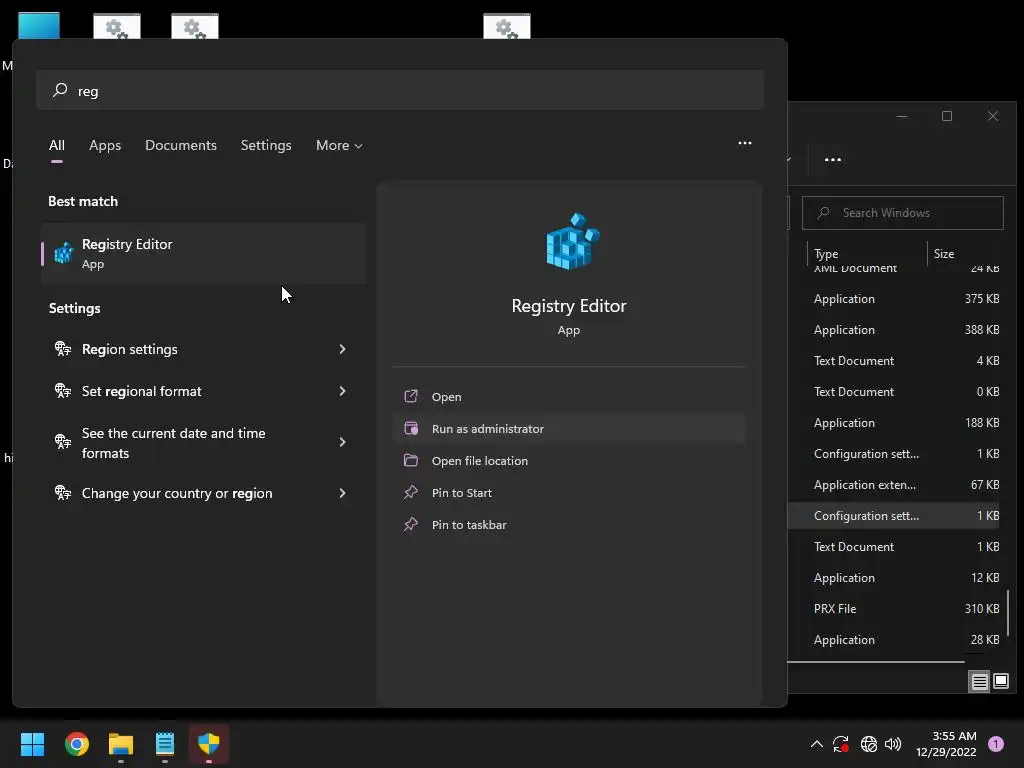Open the Windows Start button
The height and width of the screenshot is (768, 1024).
[x=32, y=744]
